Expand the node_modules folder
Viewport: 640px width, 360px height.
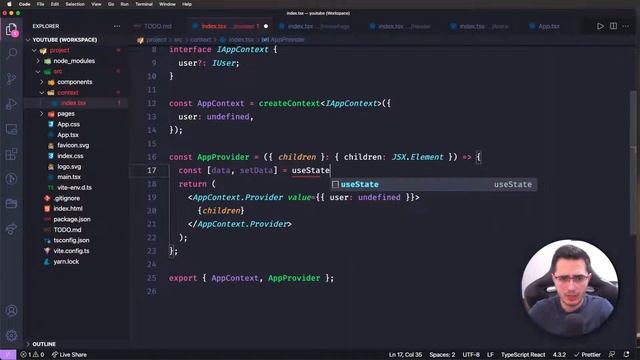click(x=74, y=61)
